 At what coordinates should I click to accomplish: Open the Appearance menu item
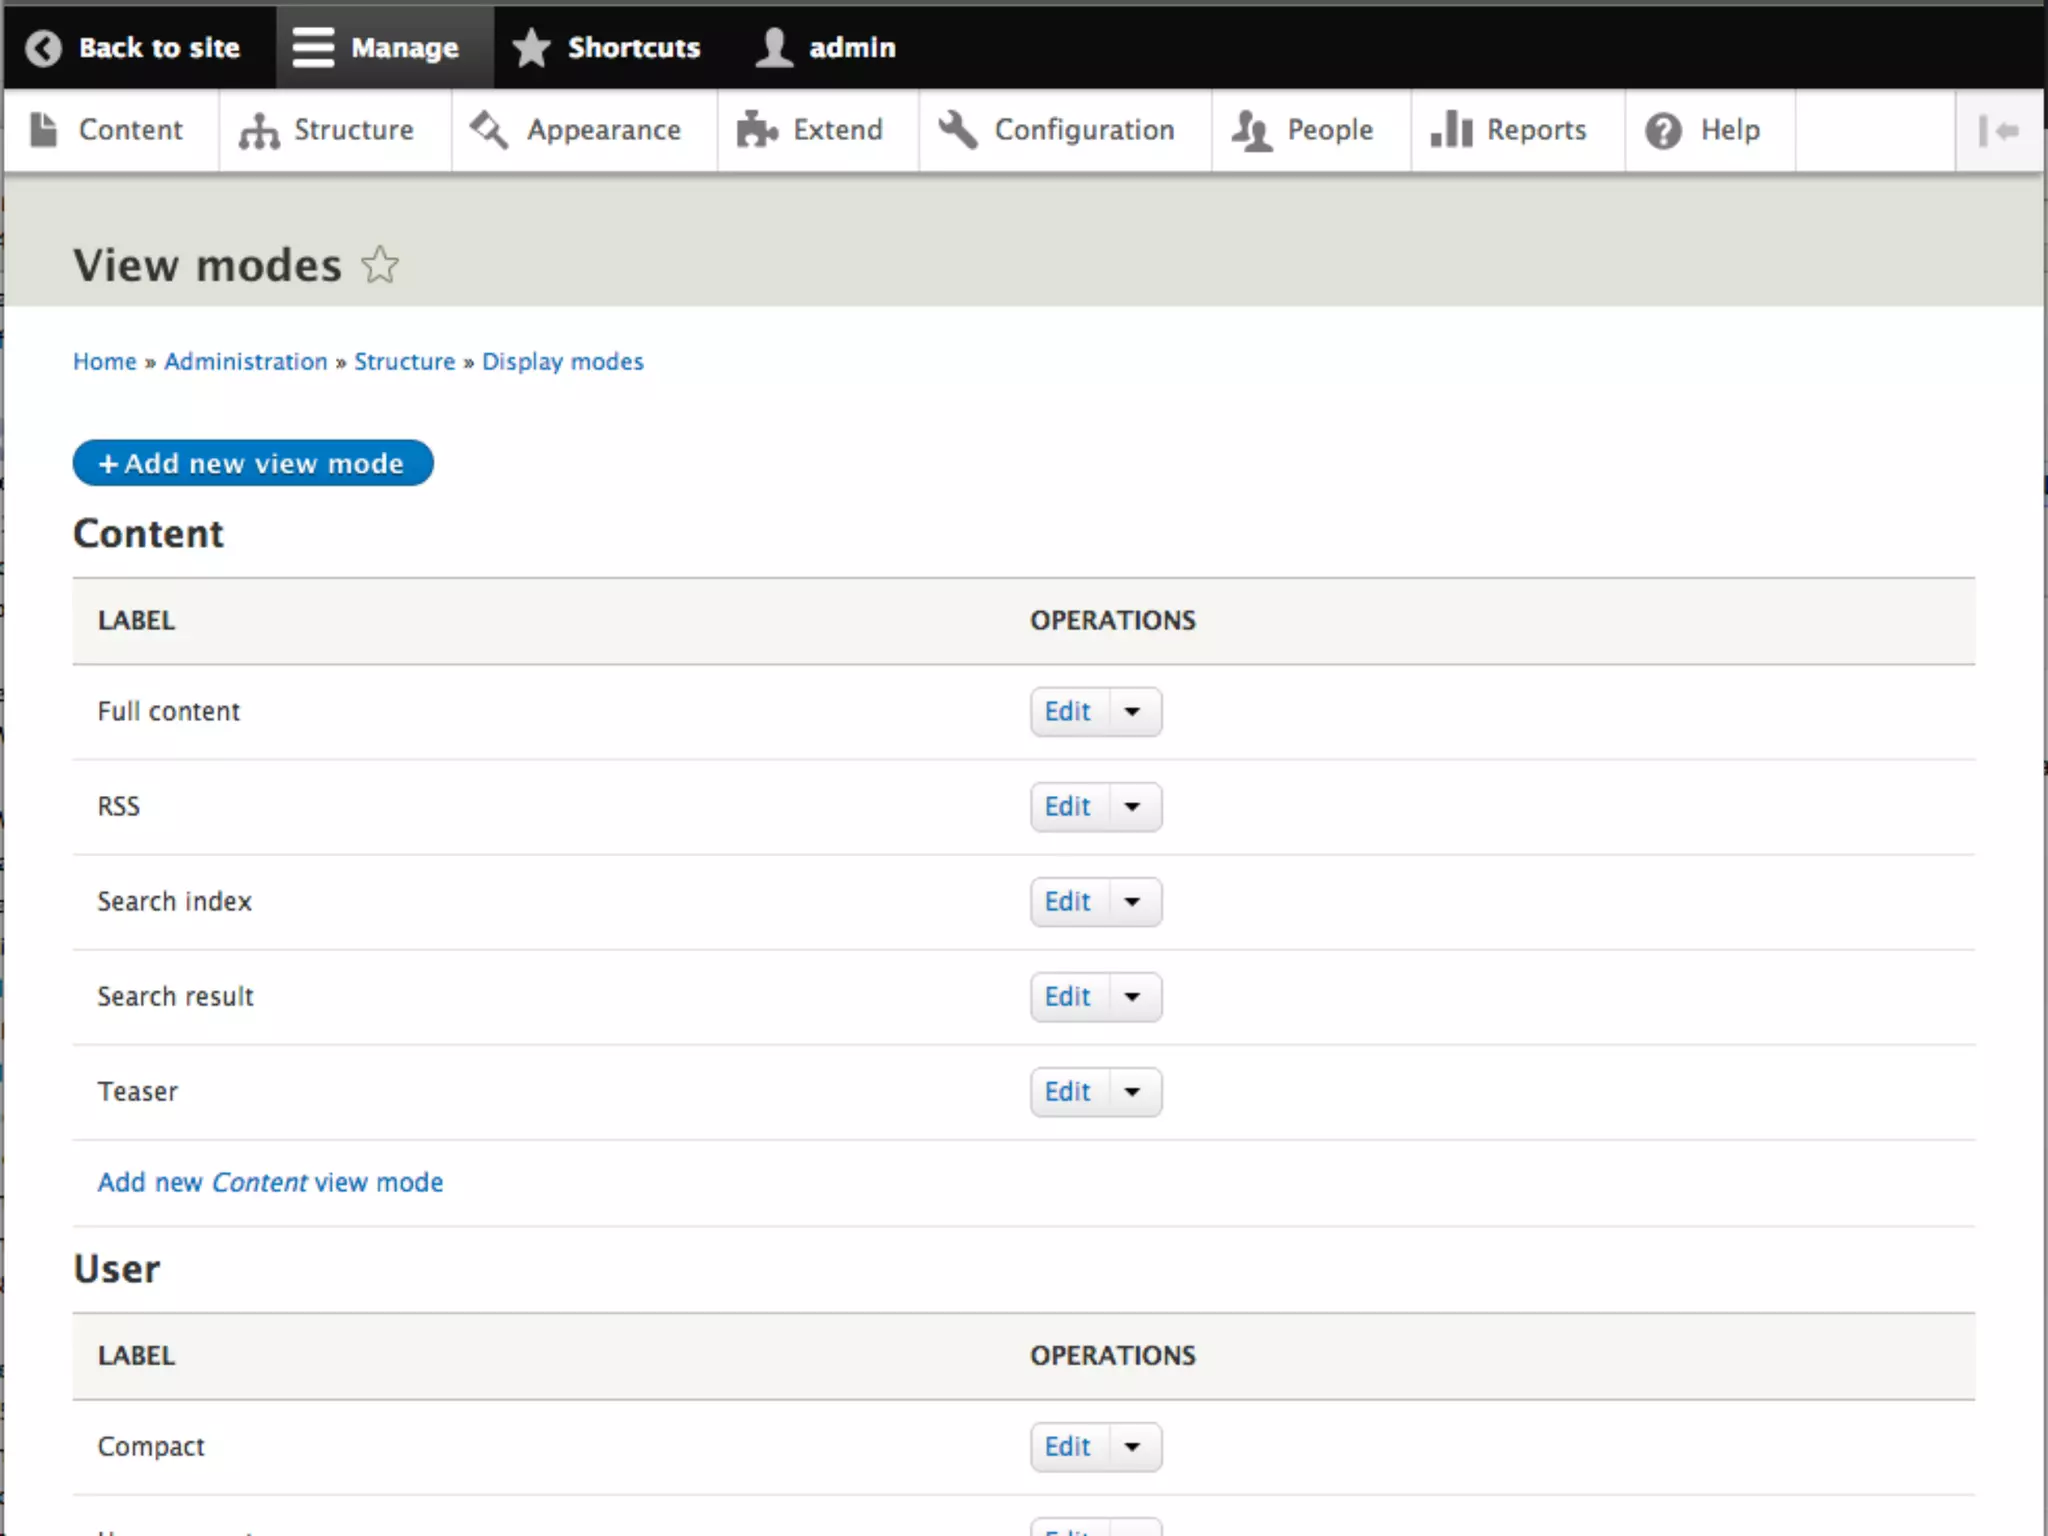[x=584, y=131]
